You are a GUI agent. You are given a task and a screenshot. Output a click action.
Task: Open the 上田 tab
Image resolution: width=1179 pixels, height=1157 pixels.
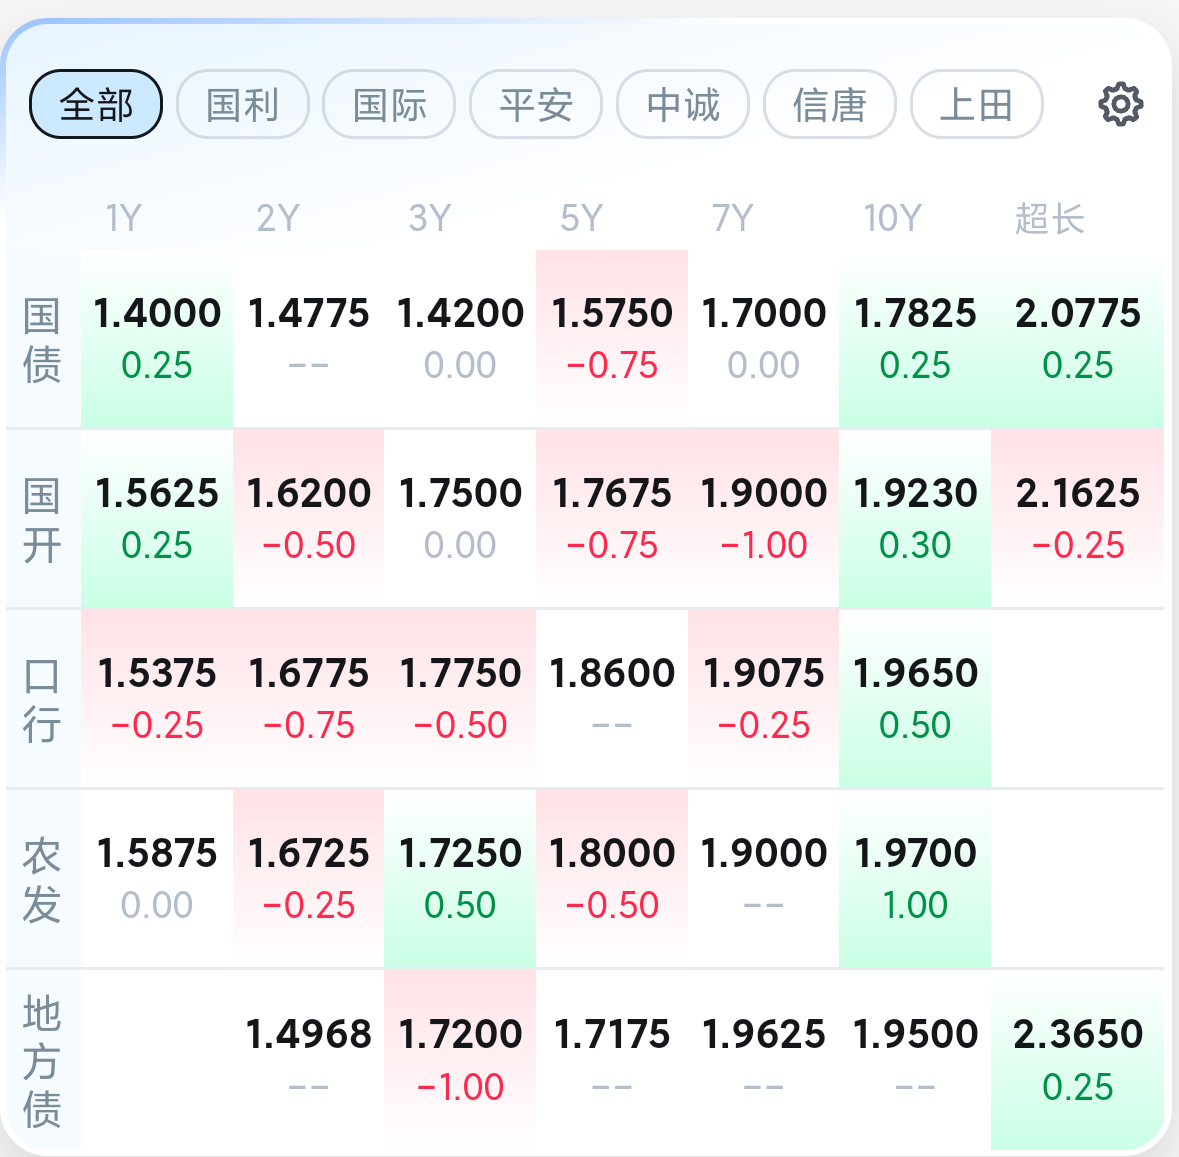tap(976, 104)
